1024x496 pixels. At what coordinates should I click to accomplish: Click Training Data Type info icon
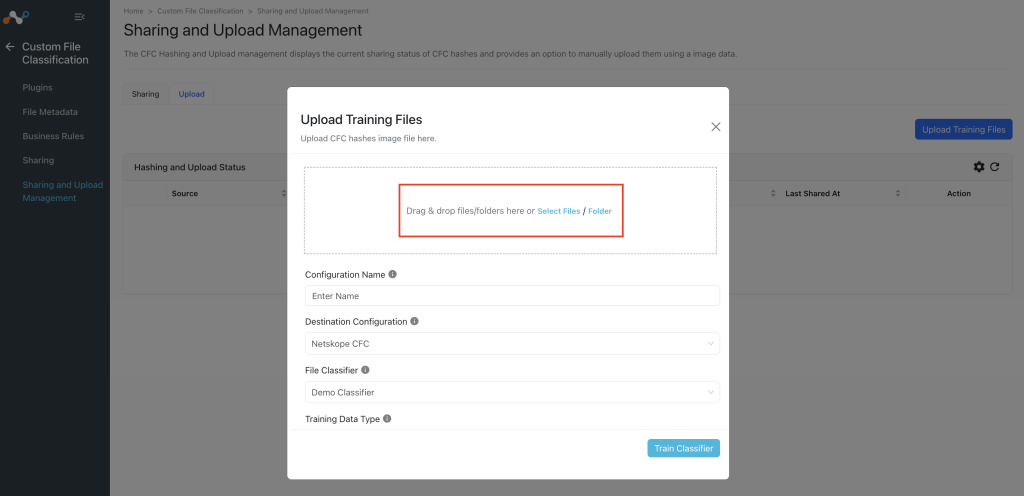coord(387,418)
